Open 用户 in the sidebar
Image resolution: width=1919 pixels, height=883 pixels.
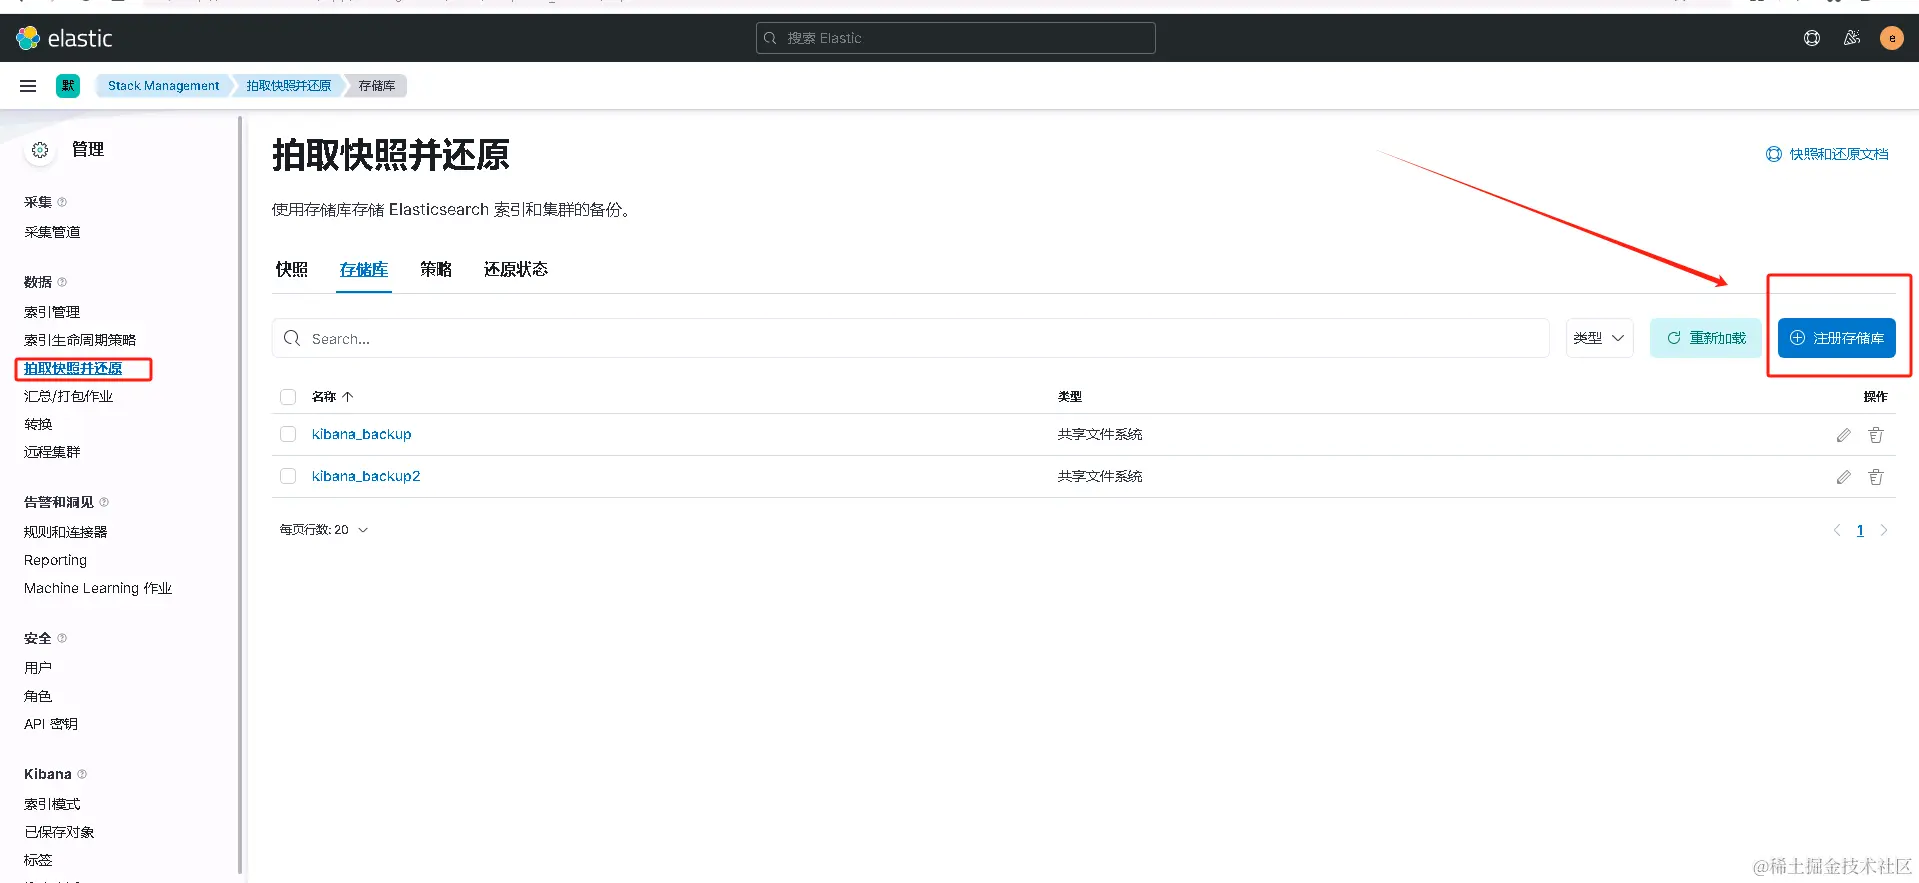click(x=38, y=668)
